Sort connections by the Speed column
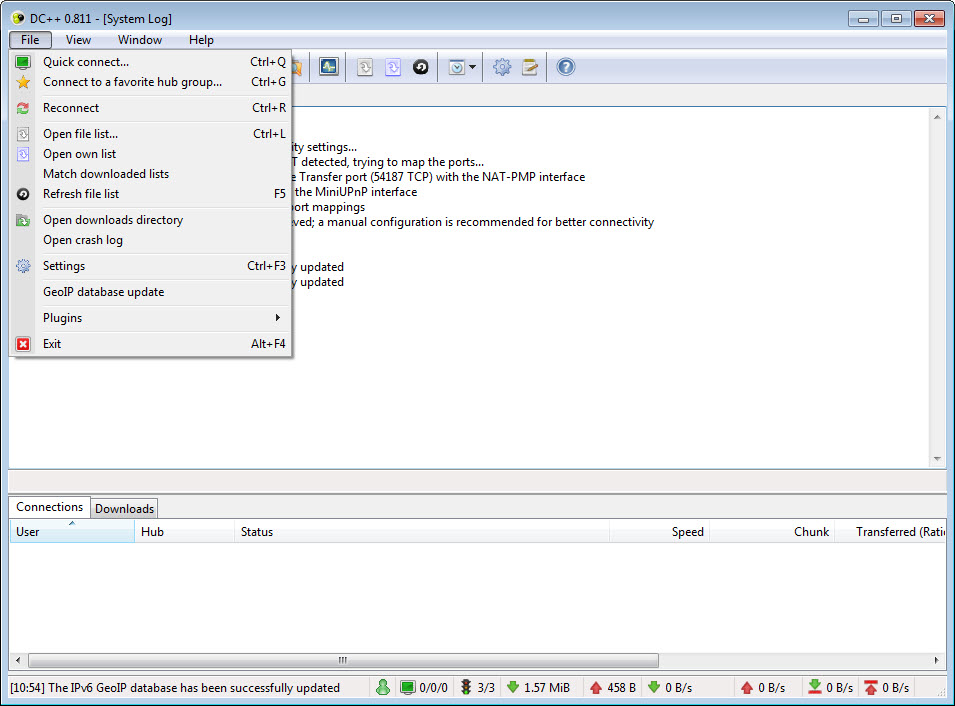955x706 pixels. [x=660, y=532]
